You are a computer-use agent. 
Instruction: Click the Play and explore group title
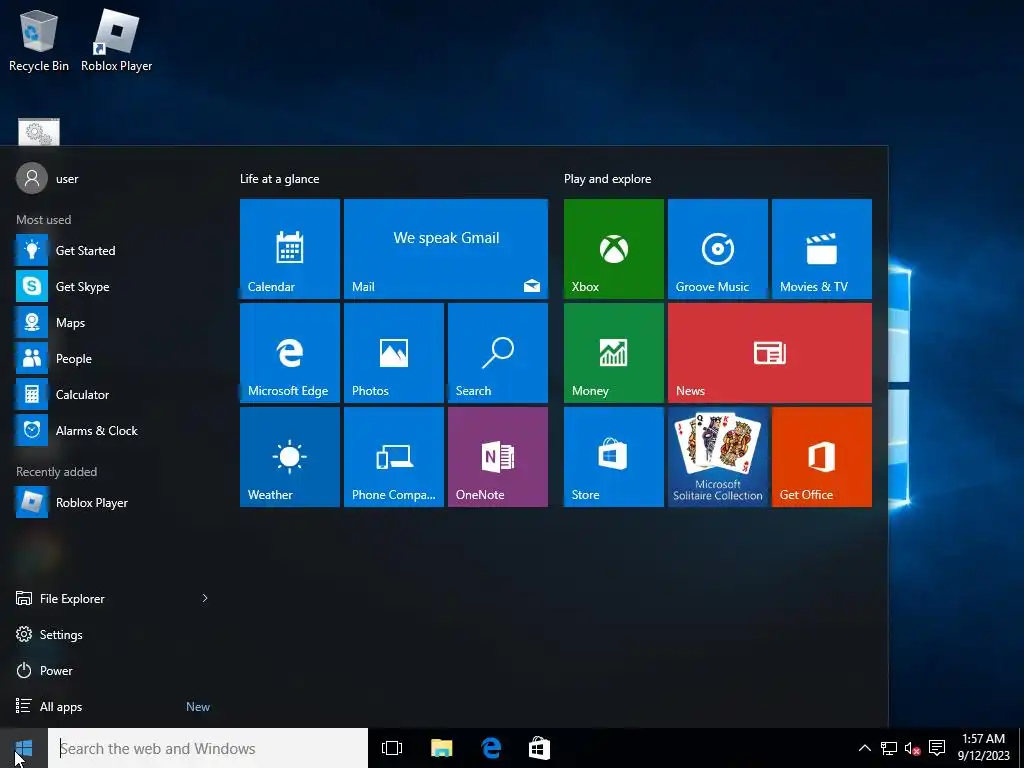coord(607,178)
